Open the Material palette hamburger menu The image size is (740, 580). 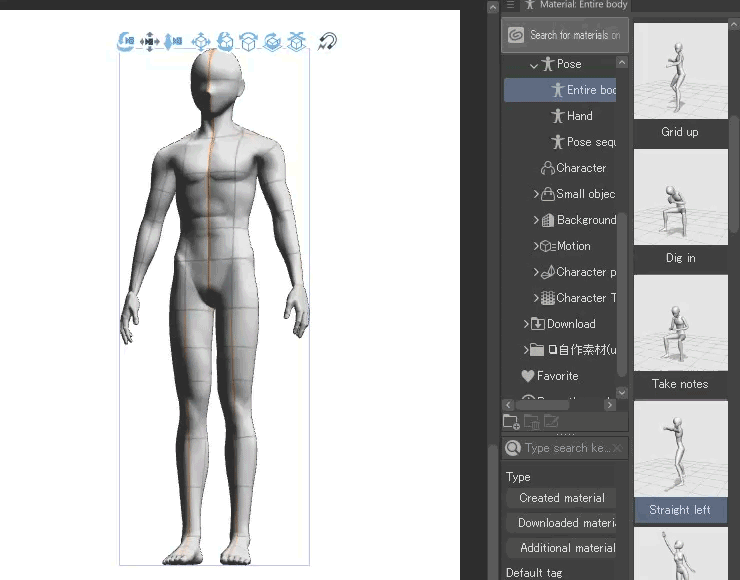510,5
